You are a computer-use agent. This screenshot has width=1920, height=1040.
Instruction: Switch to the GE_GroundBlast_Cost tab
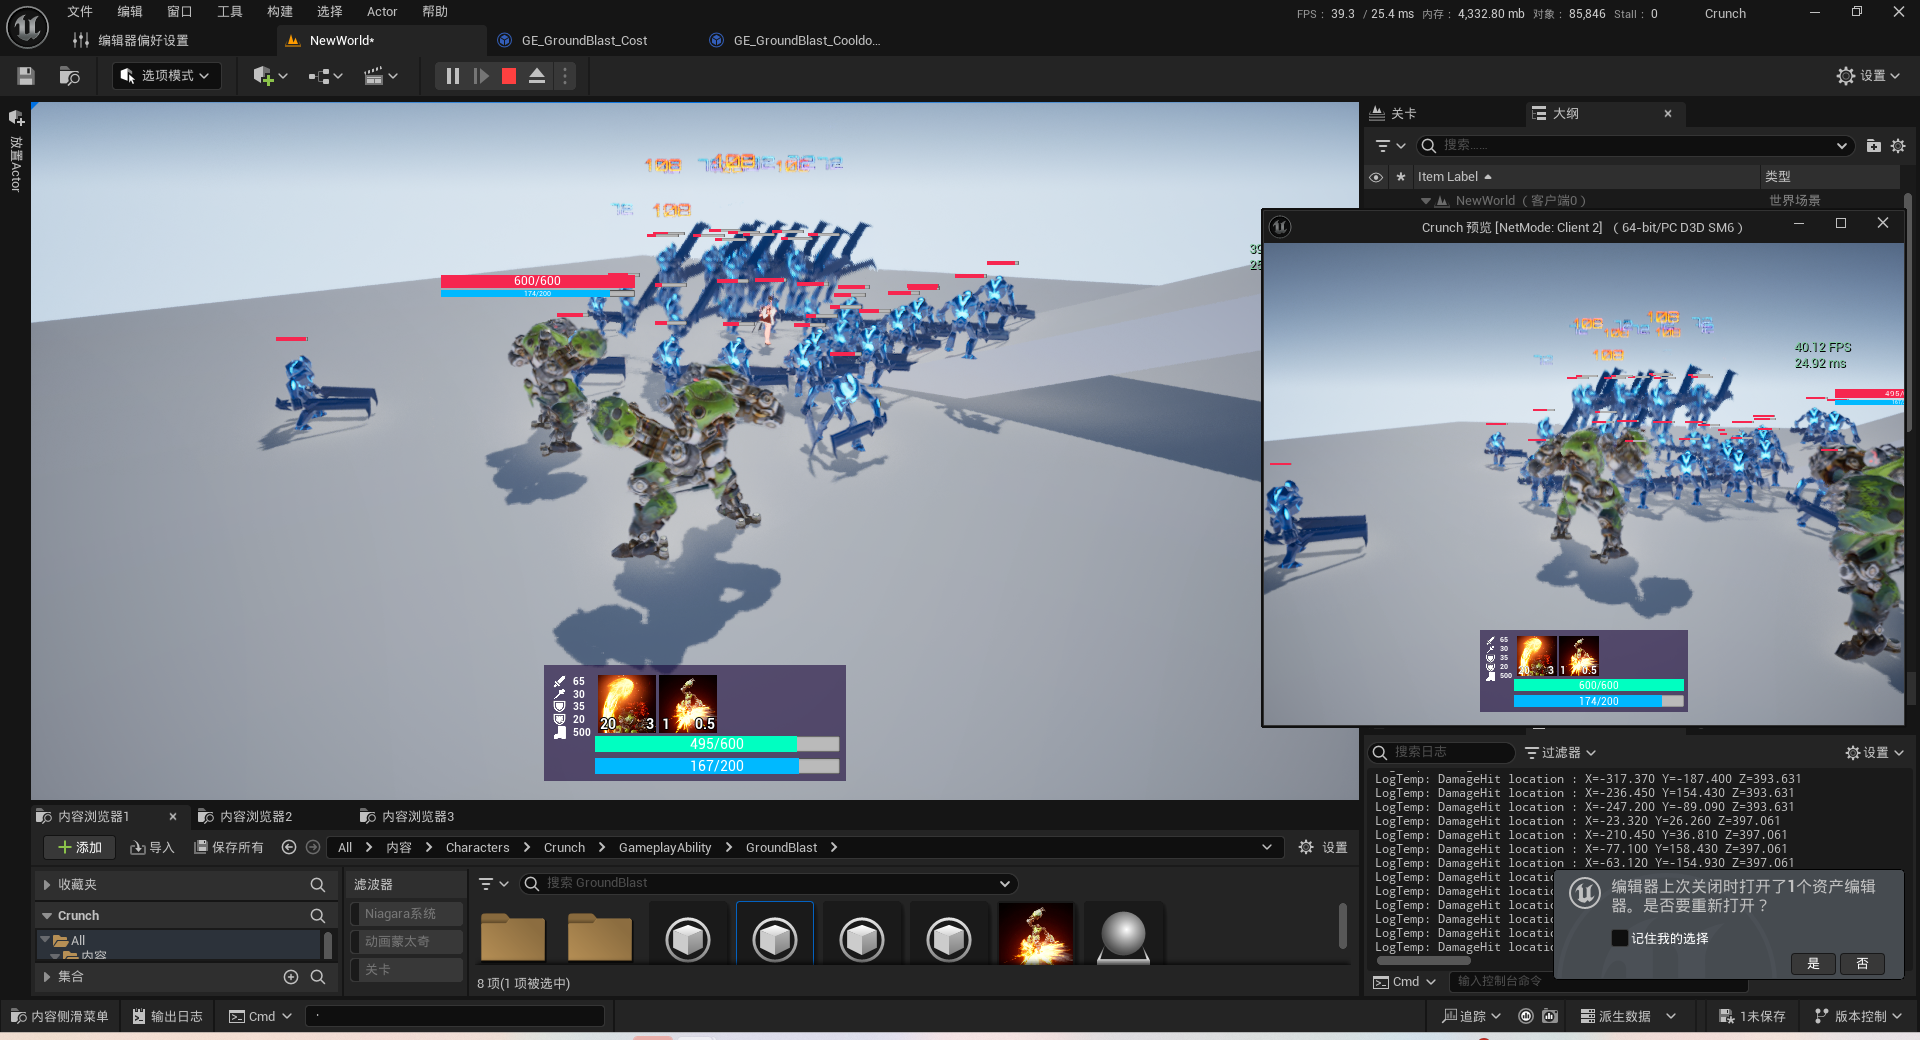[584, 41]
